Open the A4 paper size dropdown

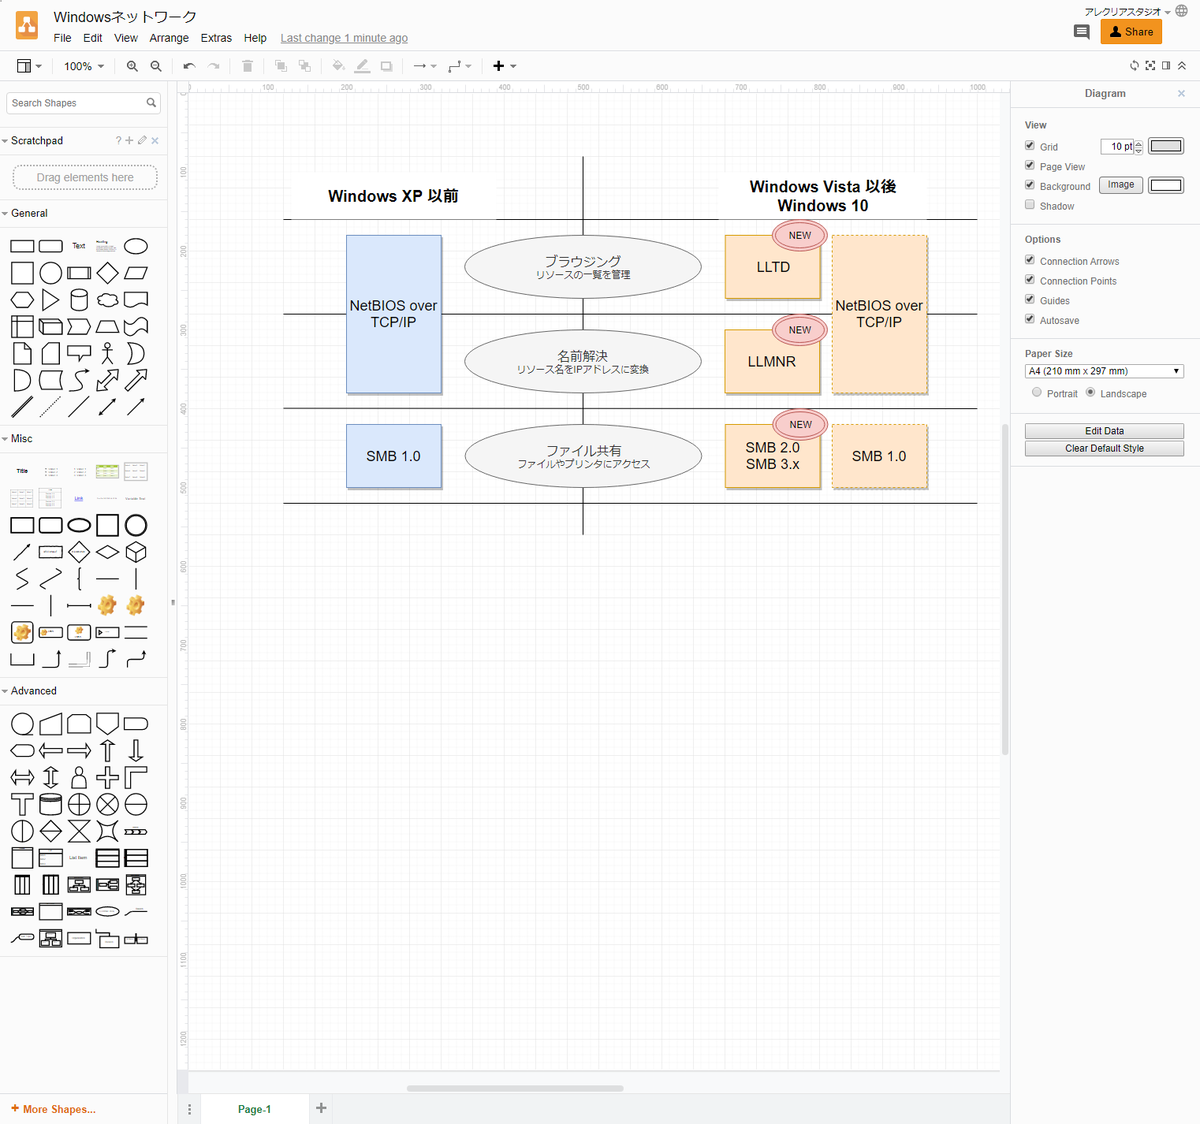point(1104,371)
